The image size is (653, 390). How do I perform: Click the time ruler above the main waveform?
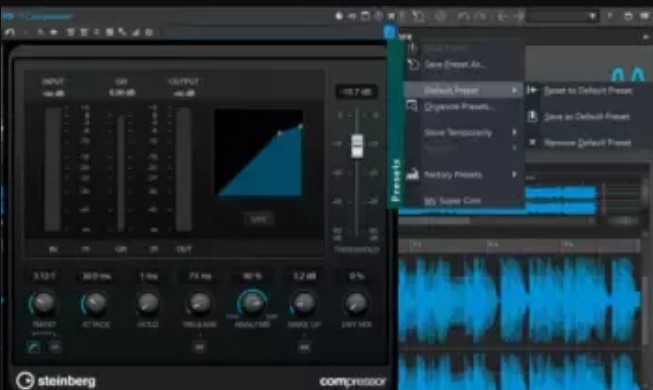(x=519, y=246)
